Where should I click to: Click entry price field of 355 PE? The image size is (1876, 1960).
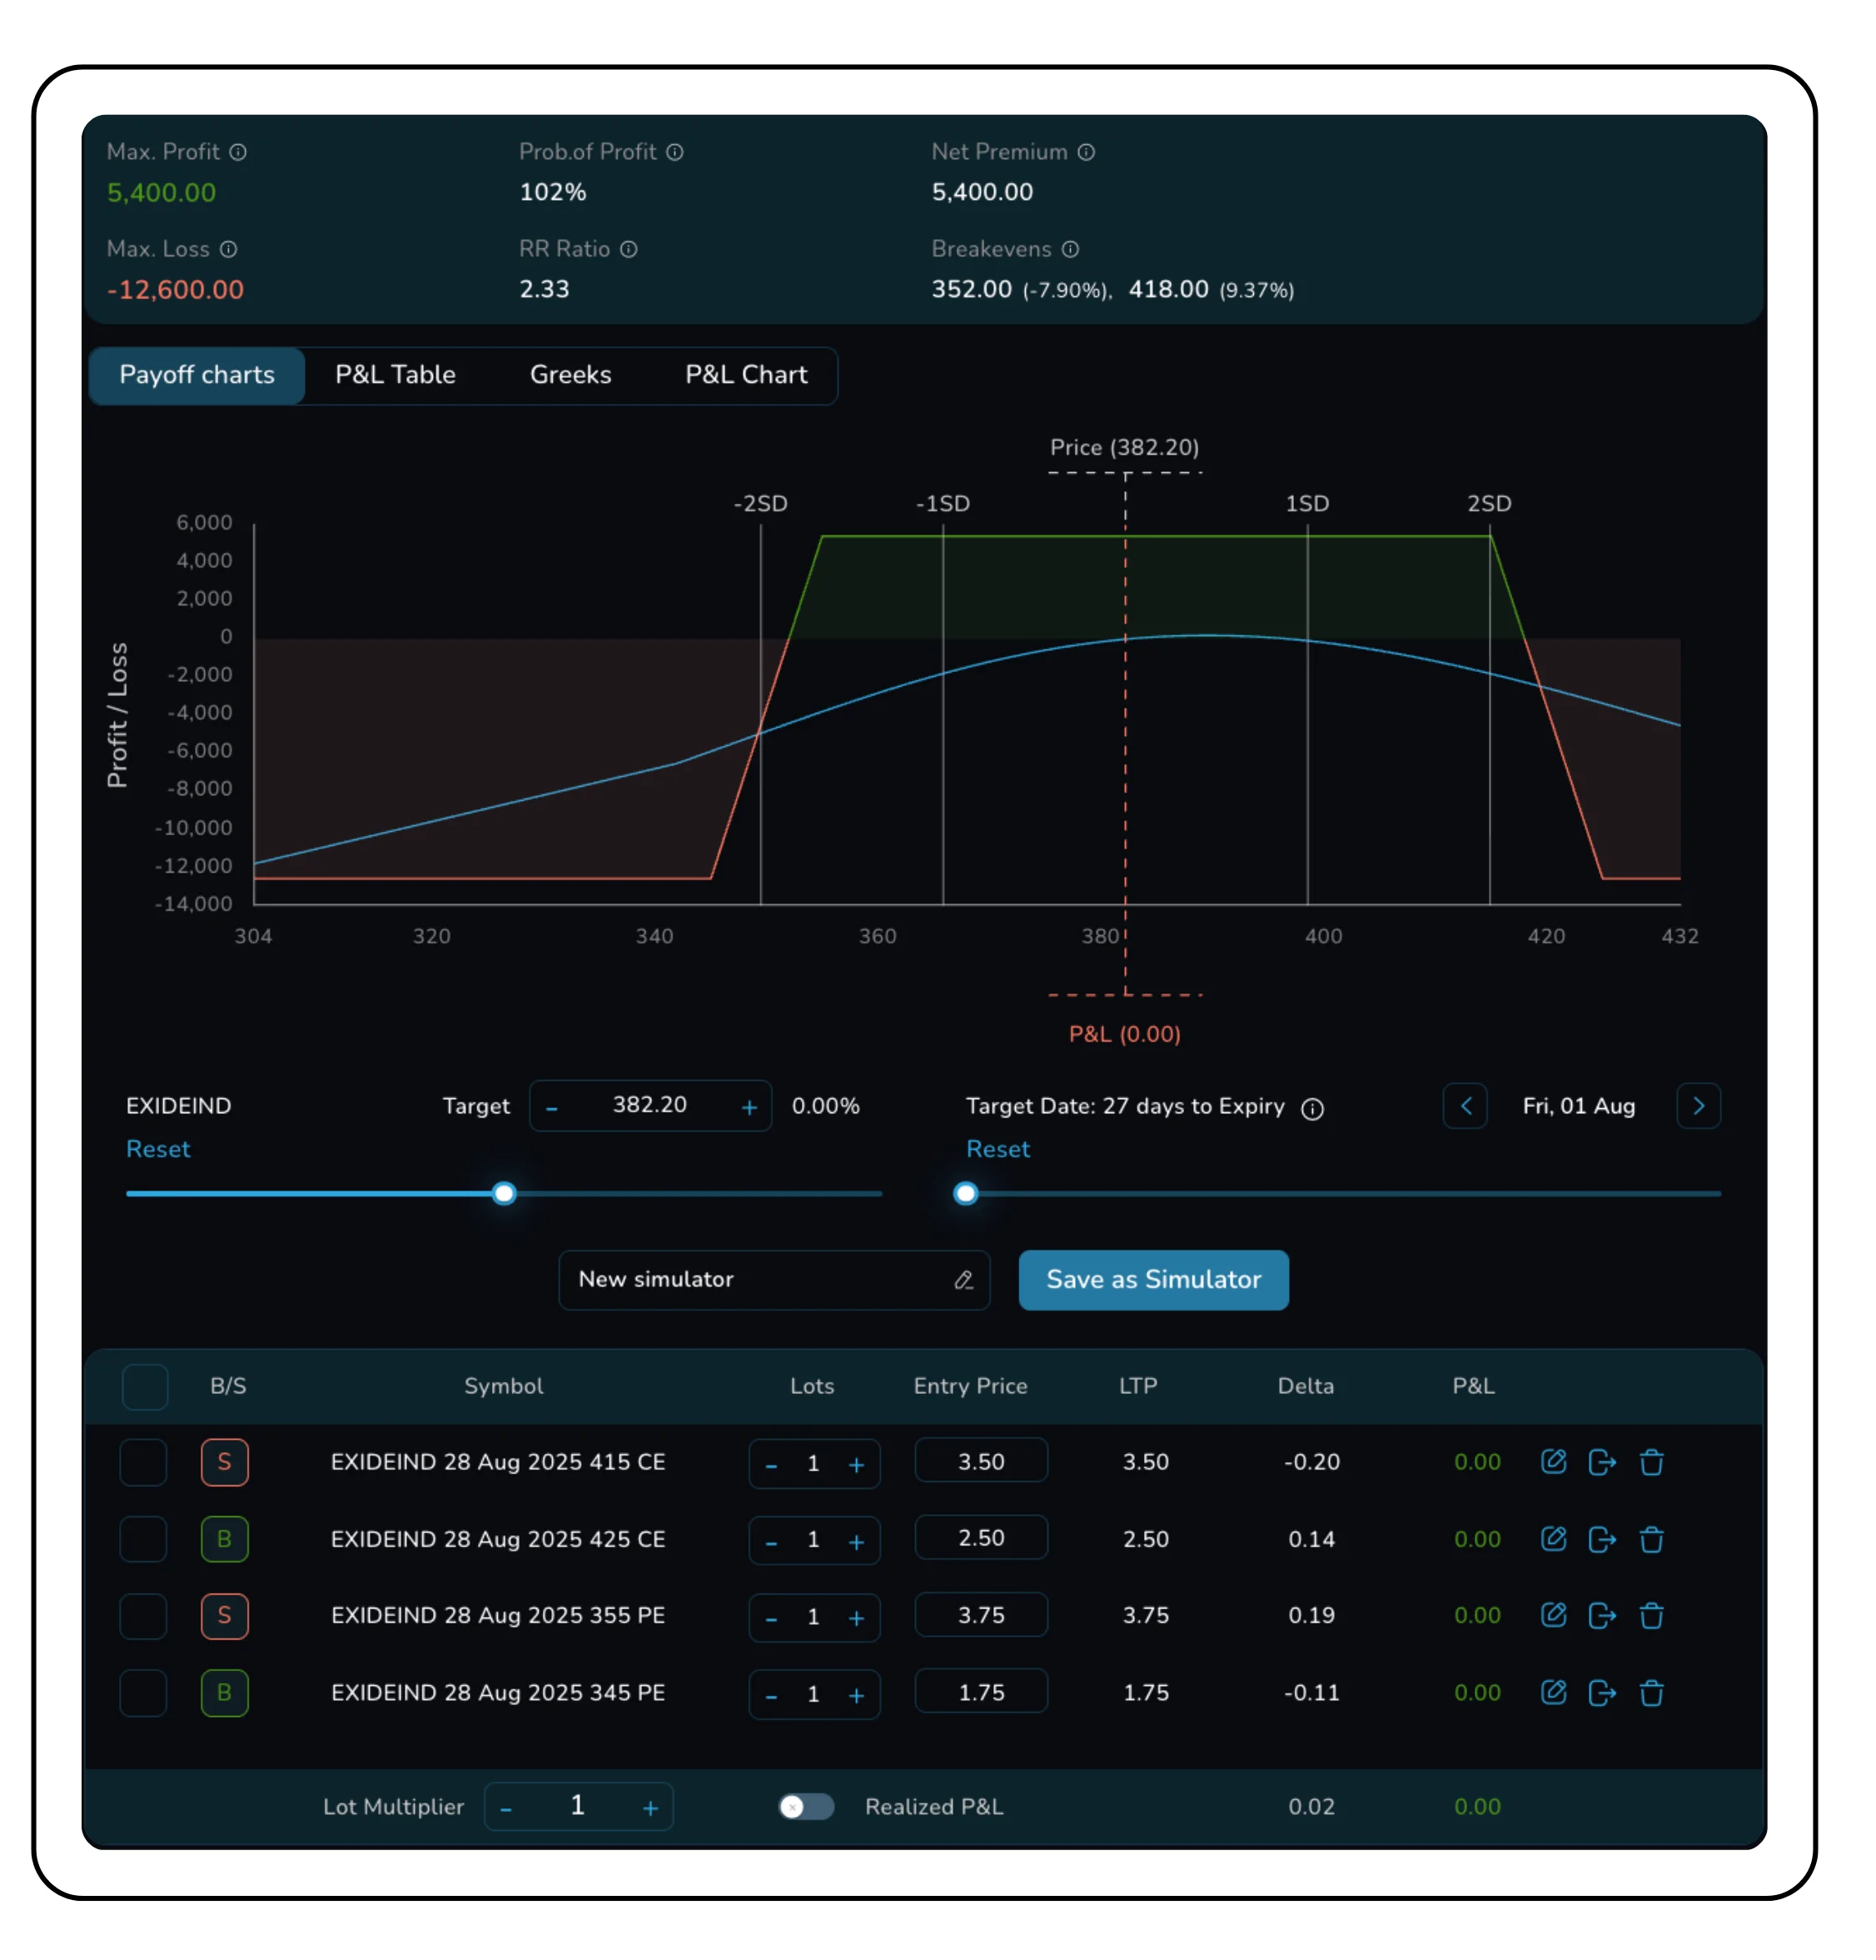click(x=980, y=1615)
